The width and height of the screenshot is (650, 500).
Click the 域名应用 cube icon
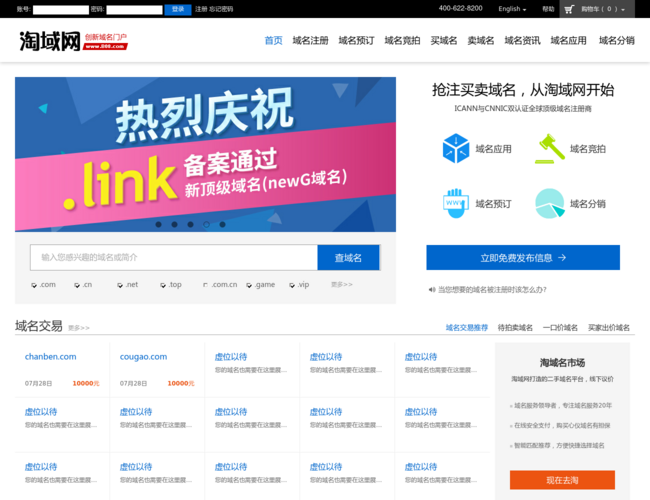(456, 149)
